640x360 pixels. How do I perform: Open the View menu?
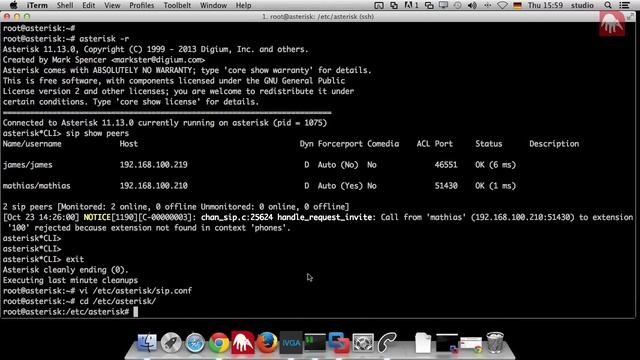[x=112, y=5]
